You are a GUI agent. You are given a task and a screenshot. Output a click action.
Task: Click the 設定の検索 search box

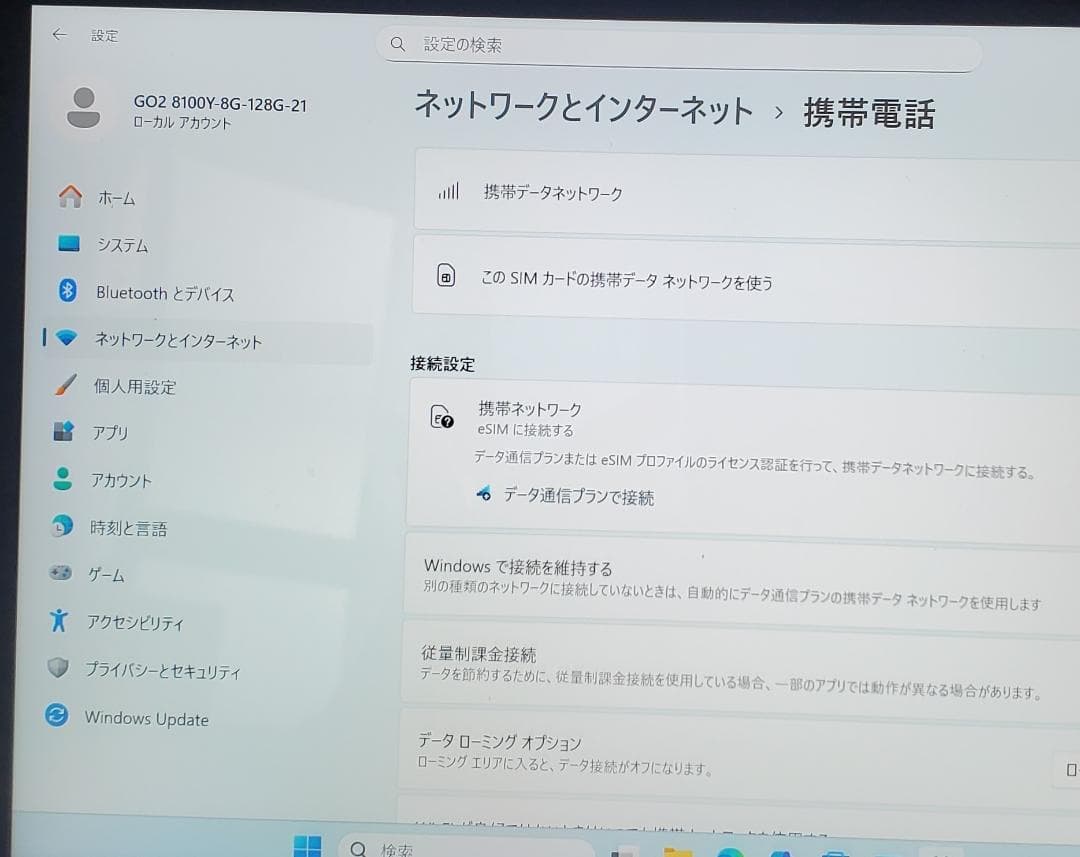click(680, 44)
